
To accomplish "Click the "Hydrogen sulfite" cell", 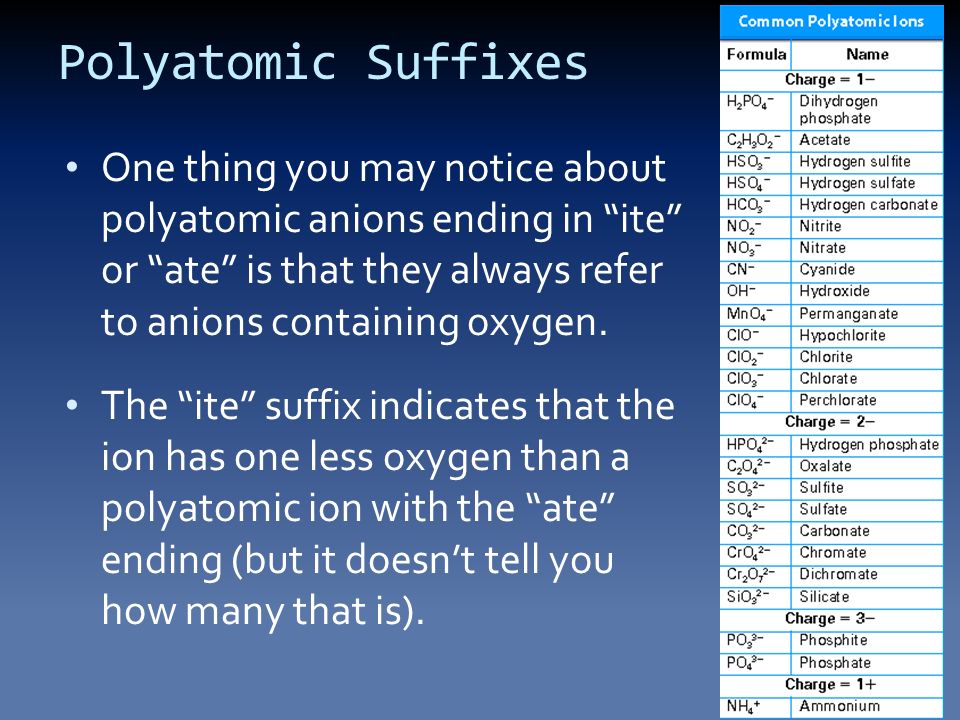I will click(867, 162).
